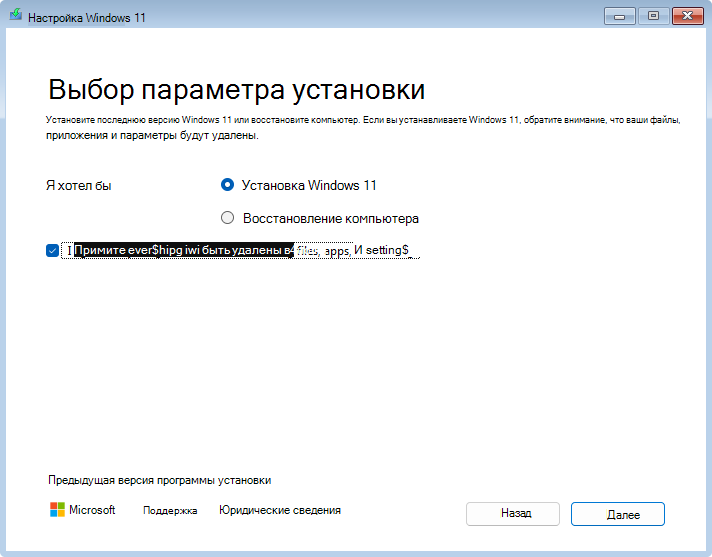Screen dimensions: 712x557
Task: Open the "Юридические сведения" link
Action: pos(280,510)
